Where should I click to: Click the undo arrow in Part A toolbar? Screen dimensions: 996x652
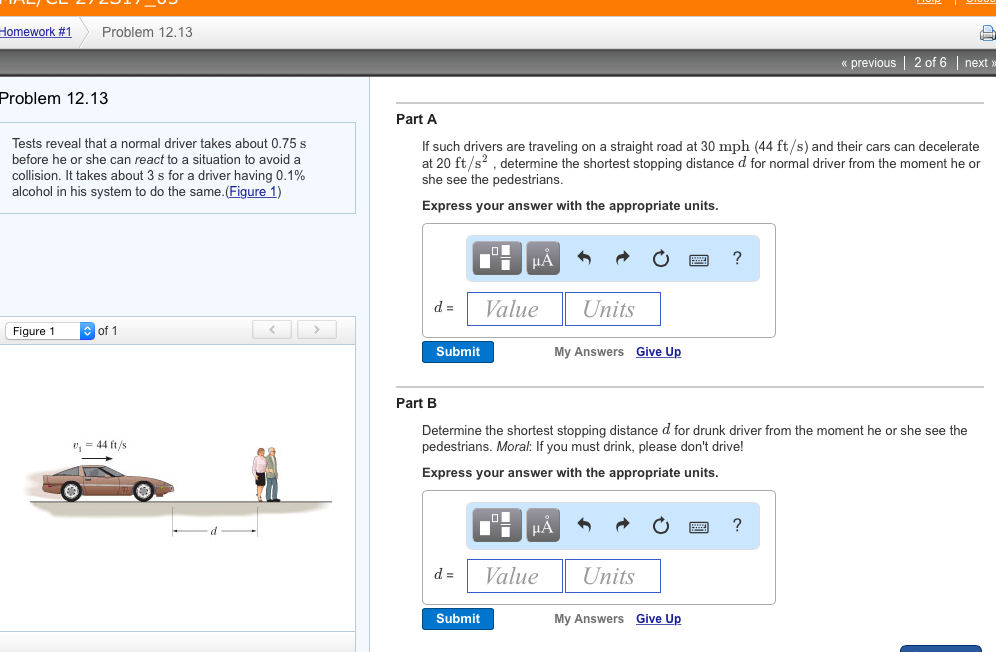point(584,258)
